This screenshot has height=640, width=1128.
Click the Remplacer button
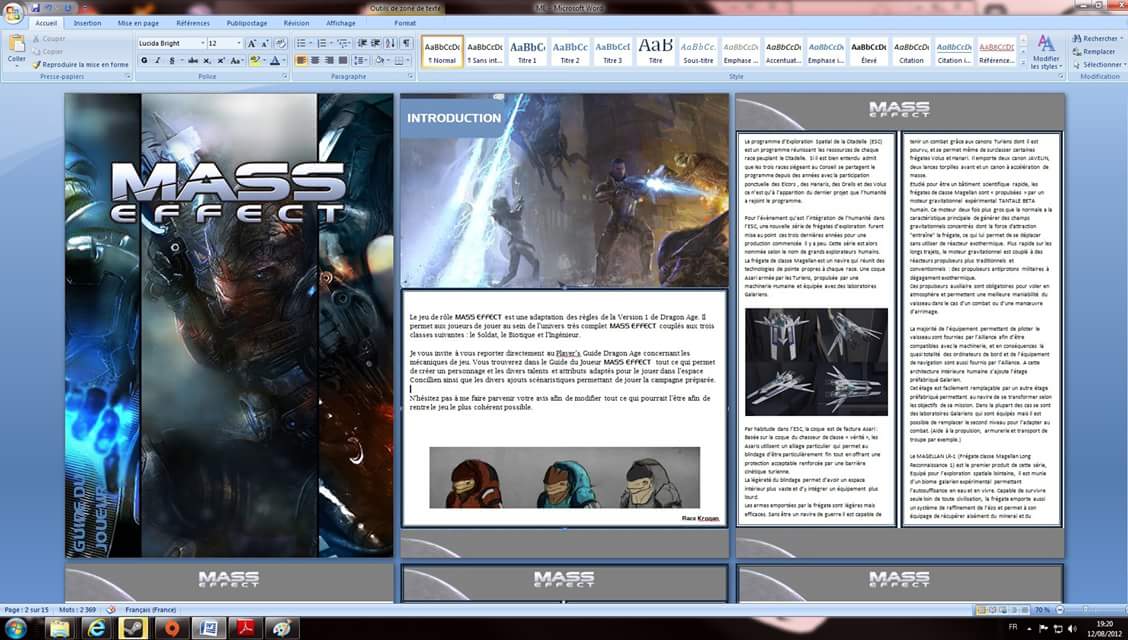[x=1094, y=52]
